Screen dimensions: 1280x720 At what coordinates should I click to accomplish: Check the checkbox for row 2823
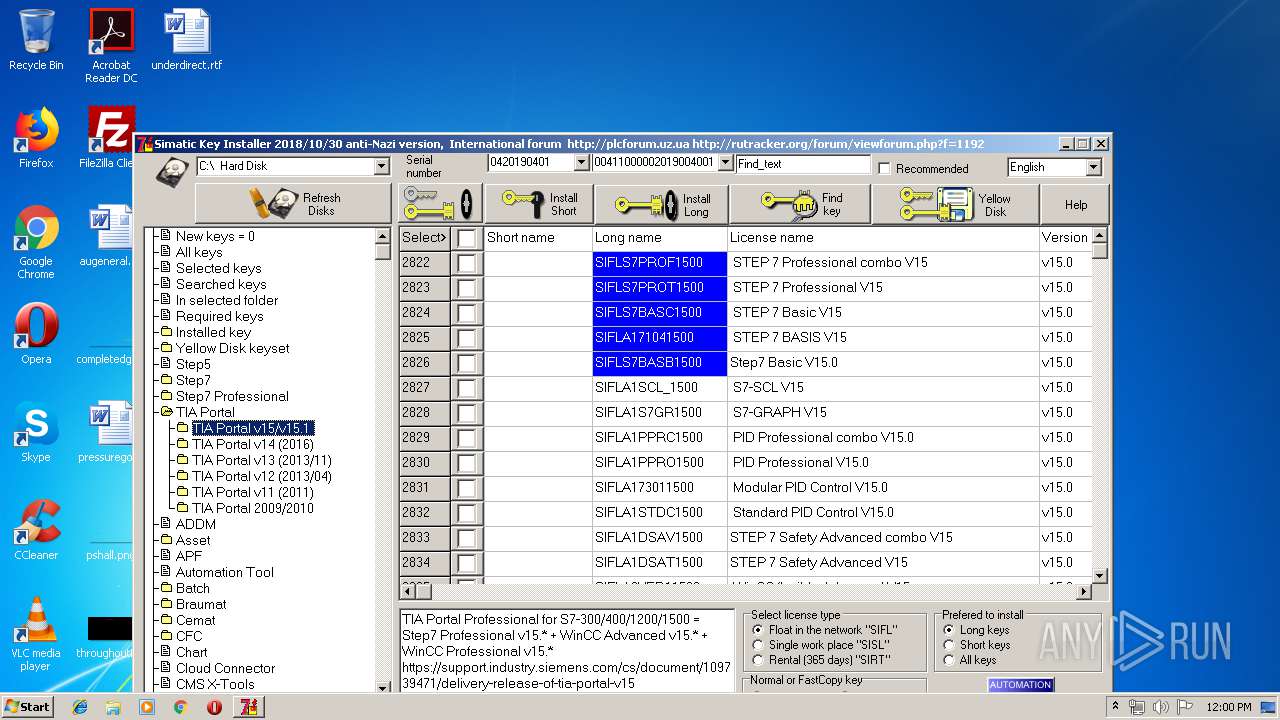(466, 288)
